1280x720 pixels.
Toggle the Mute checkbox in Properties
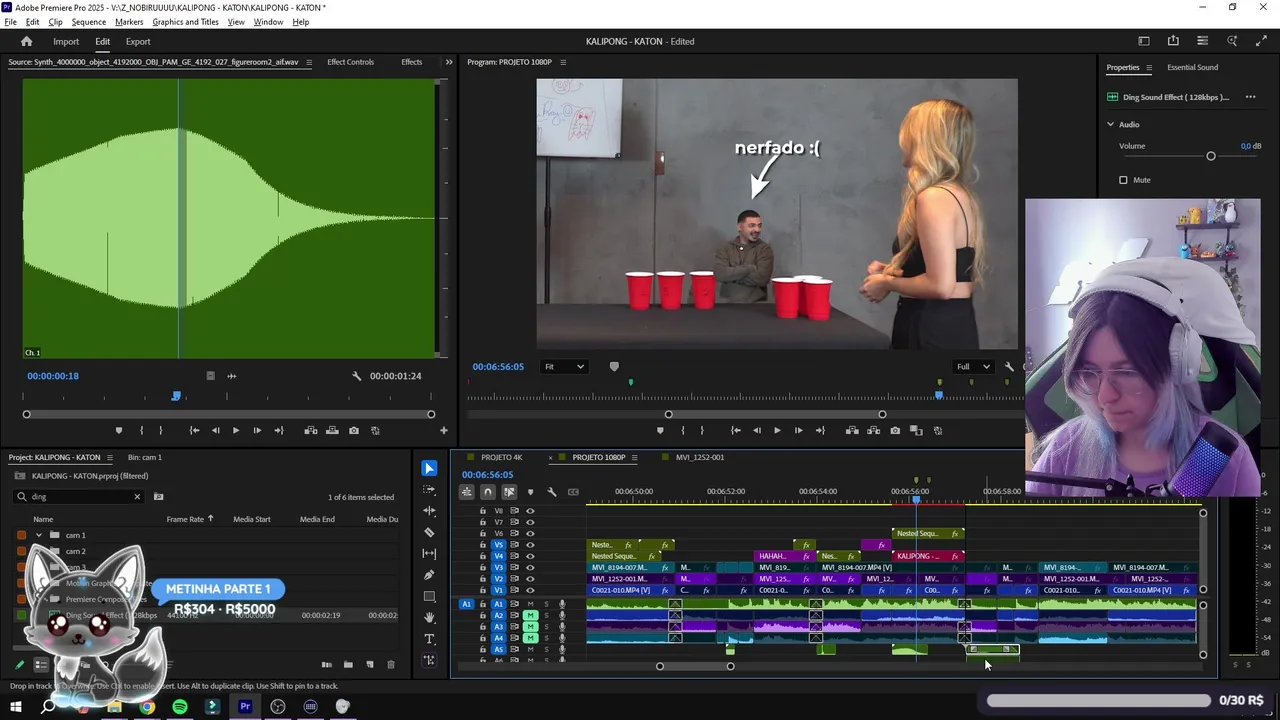pos(1123,180)
